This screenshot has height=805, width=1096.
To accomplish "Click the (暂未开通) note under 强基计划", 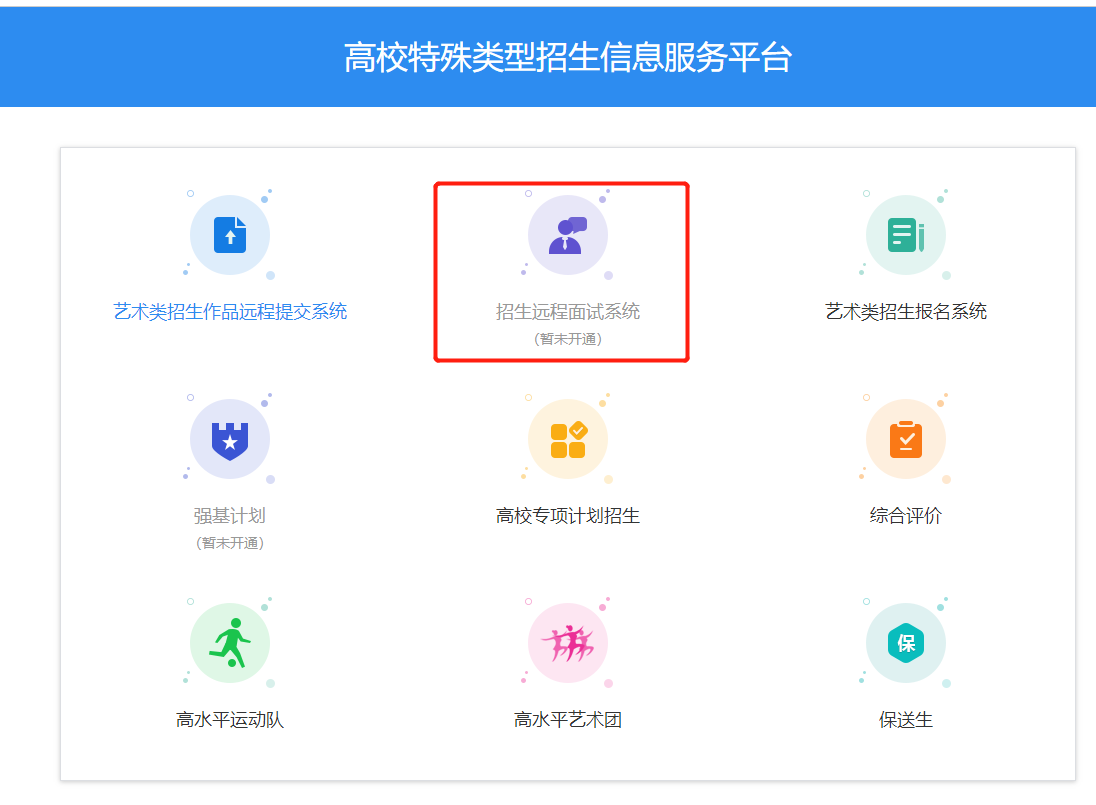I will [x=230, y=543].
